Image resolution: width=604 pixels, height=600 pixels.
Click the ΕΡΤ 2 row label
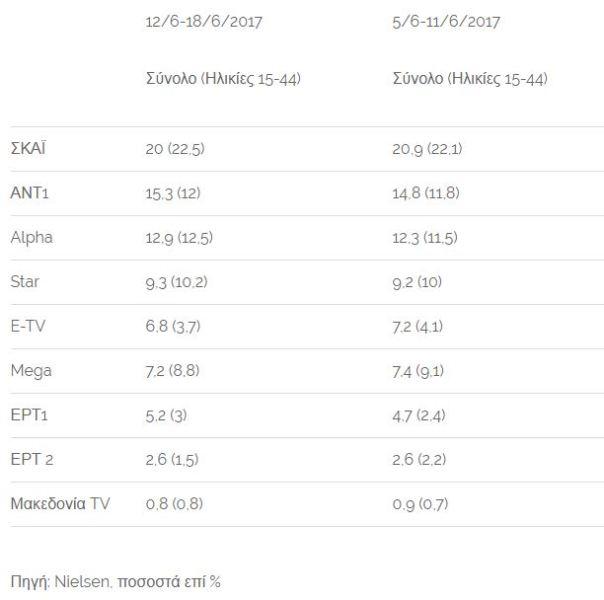30,460
